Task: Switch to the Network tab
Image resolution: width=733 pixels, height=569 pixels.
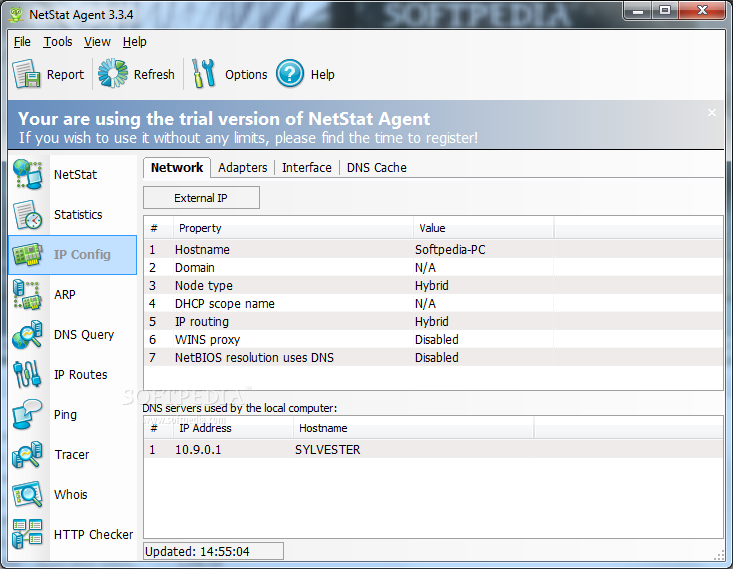Action: pyautogui.click(x=177, y=167)
